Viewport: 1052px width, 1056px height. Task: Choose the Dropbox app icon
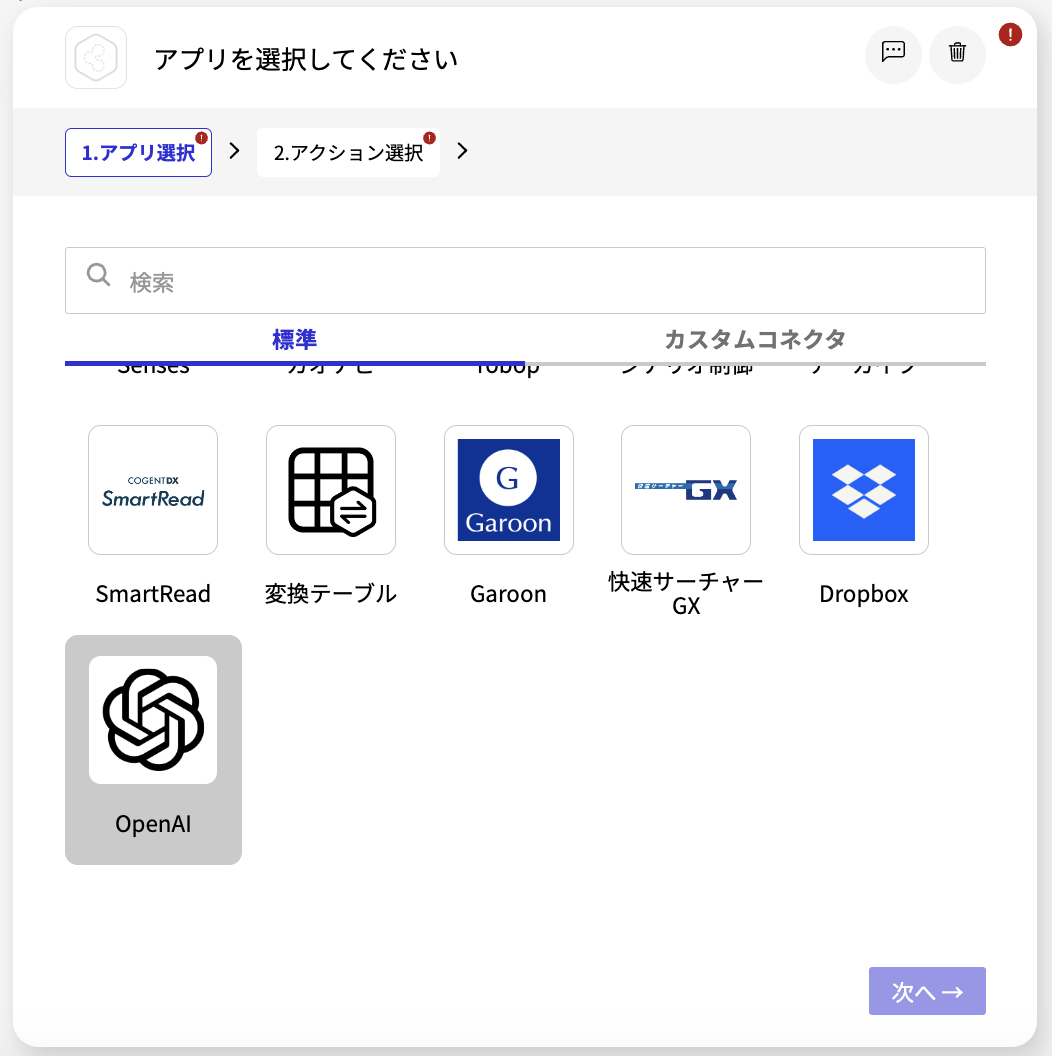pos(863,490)
